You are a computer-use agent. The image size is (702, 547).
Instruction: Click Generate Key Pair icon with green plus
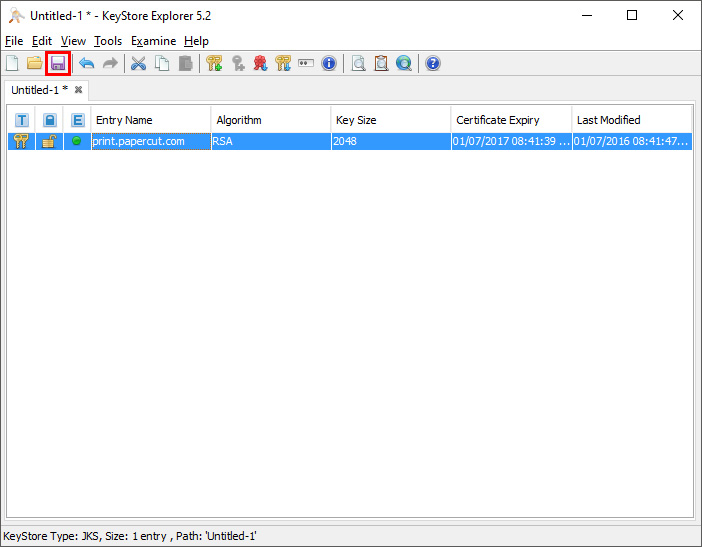[214, 63]
